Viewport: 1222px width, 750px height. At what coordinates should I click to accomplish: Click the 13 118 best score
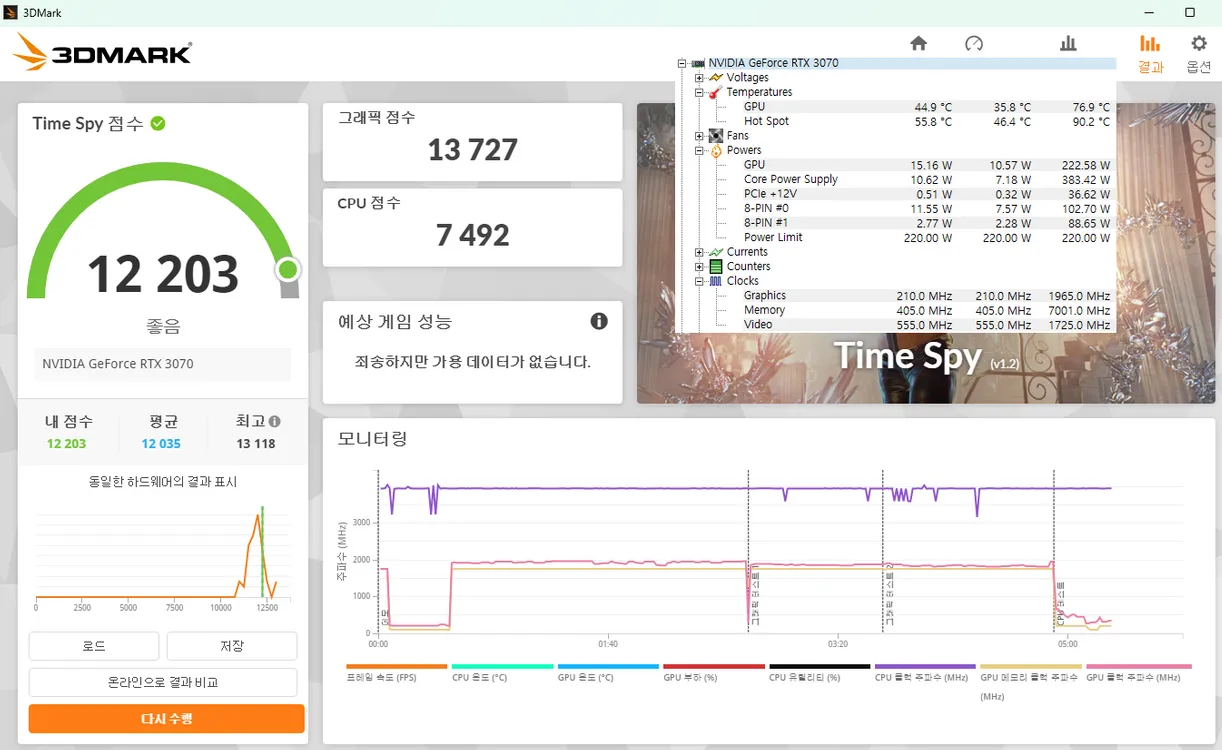pyautogui.click(x=256, y=444)
